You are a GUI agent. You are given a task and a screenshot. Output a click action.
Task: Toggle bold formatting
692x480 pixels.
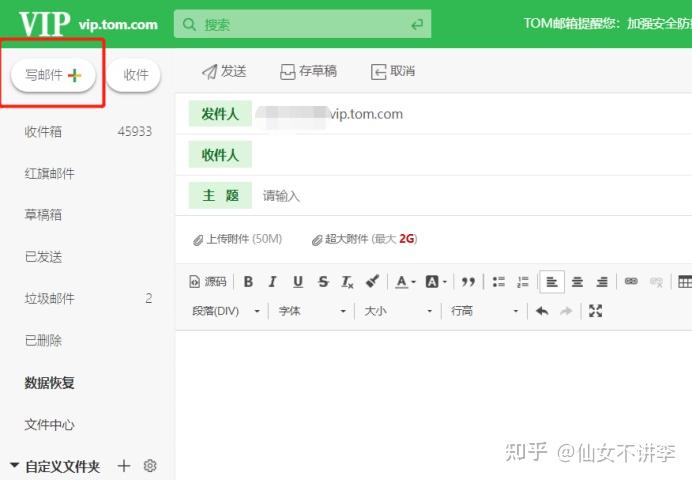(x=248, y=281)
